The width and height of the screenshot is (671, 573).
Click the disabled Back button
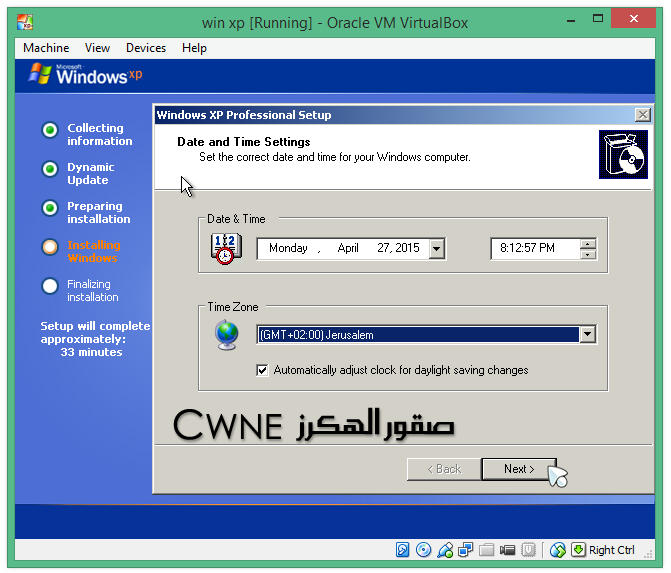coord(444,469)
